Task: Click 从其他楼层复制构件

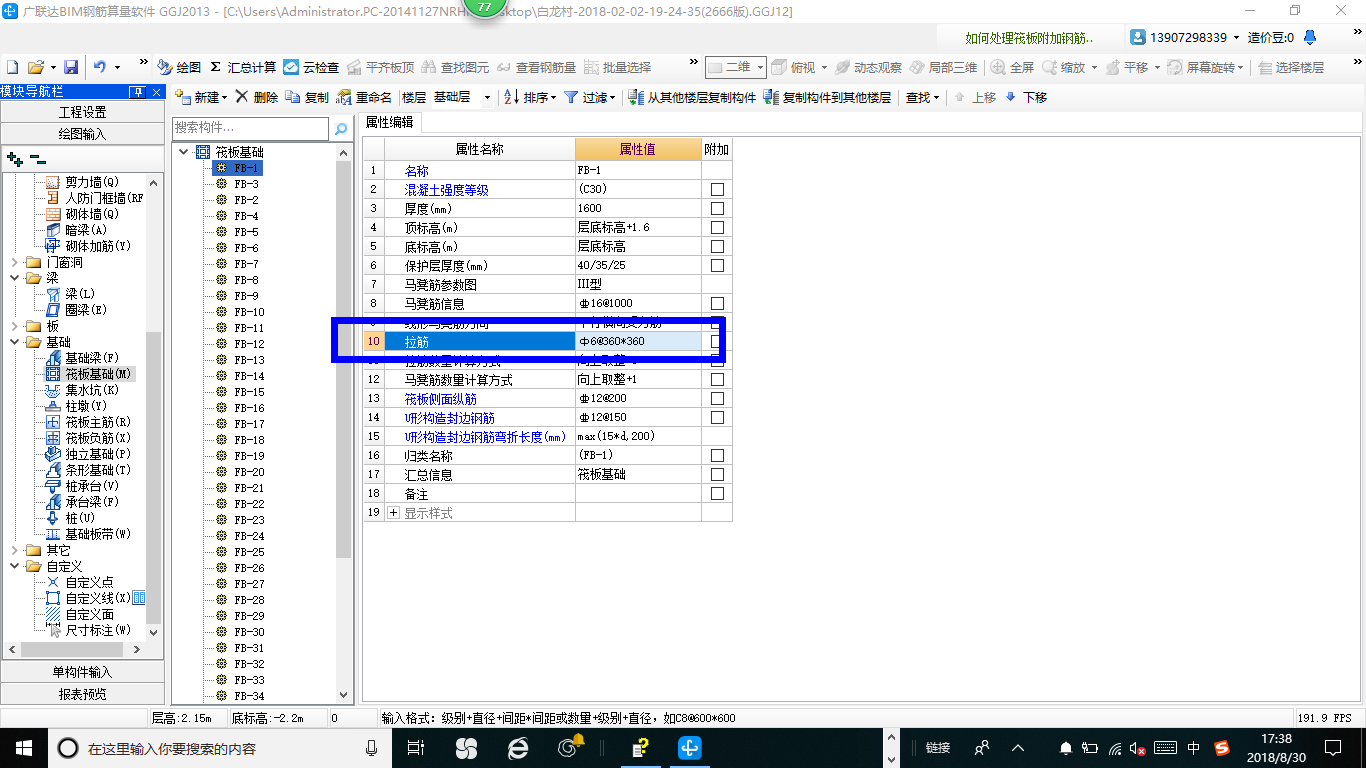Action: 693,97
